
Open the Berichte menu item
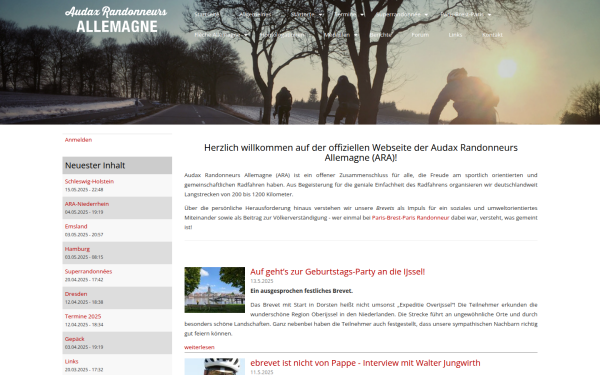pyautogui.click(x=381, y=35)
